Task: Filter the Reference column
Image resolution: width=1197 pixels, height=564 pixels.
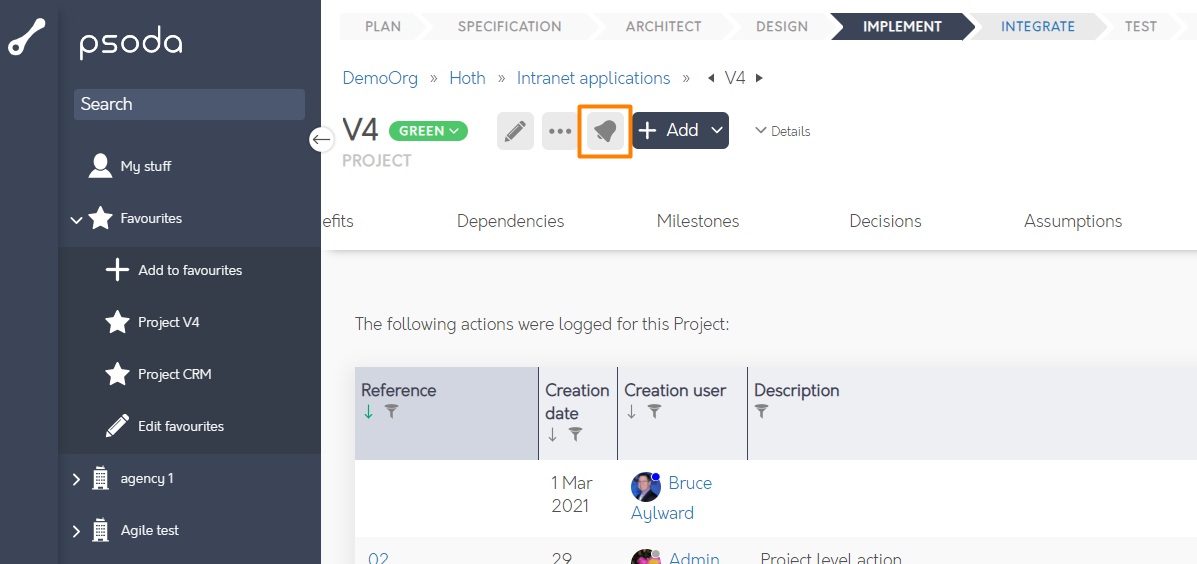Action: [x=391, y=412]
